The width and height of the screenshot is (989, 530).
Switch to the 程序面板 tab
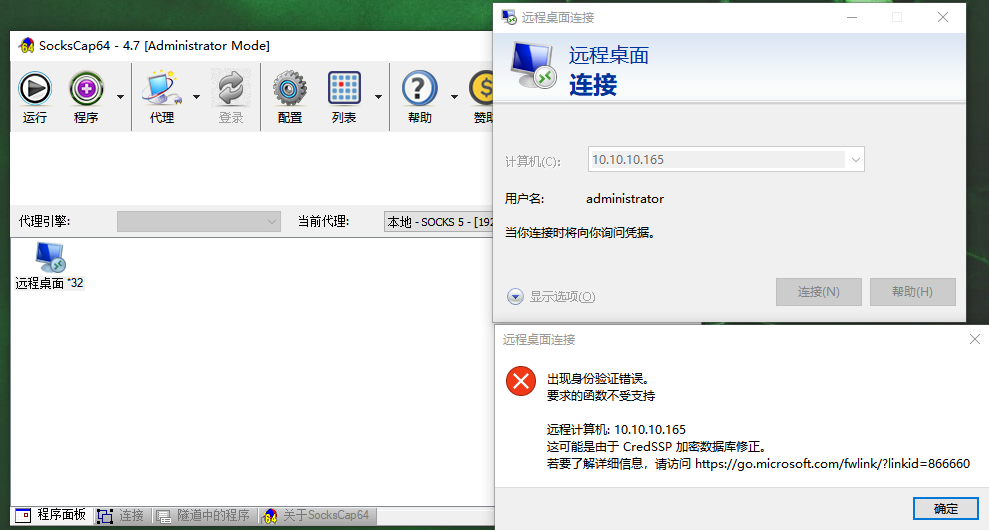pyautogui.click(x=52, y=515)
